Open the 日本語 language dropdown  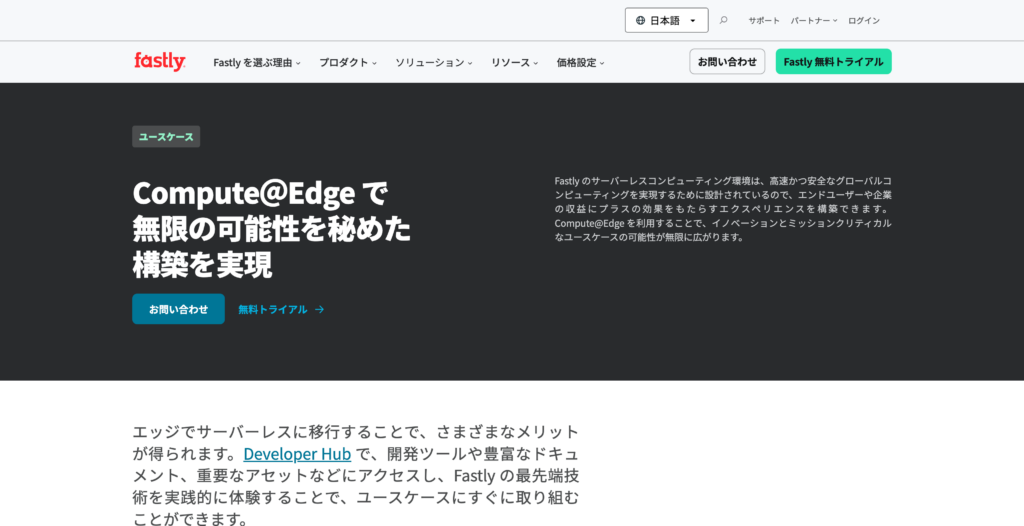click(x=666, y=20)
